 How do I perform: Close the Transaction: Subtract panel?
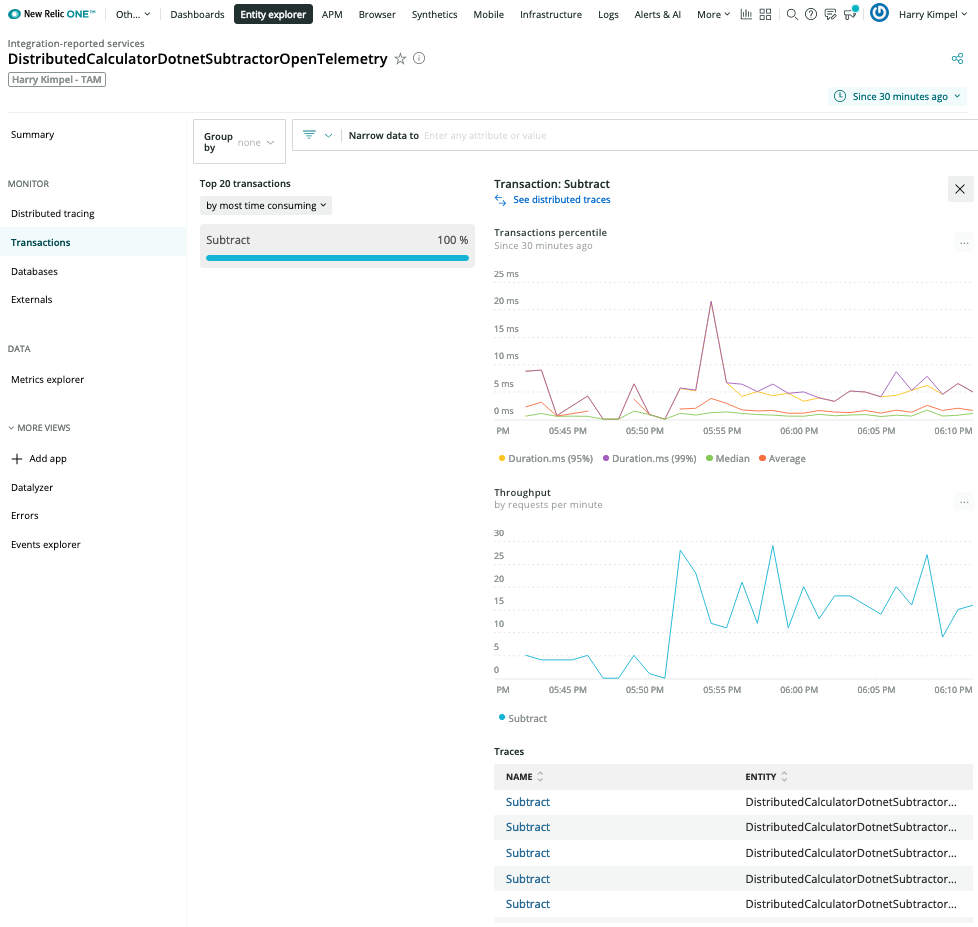coord(960,189)
